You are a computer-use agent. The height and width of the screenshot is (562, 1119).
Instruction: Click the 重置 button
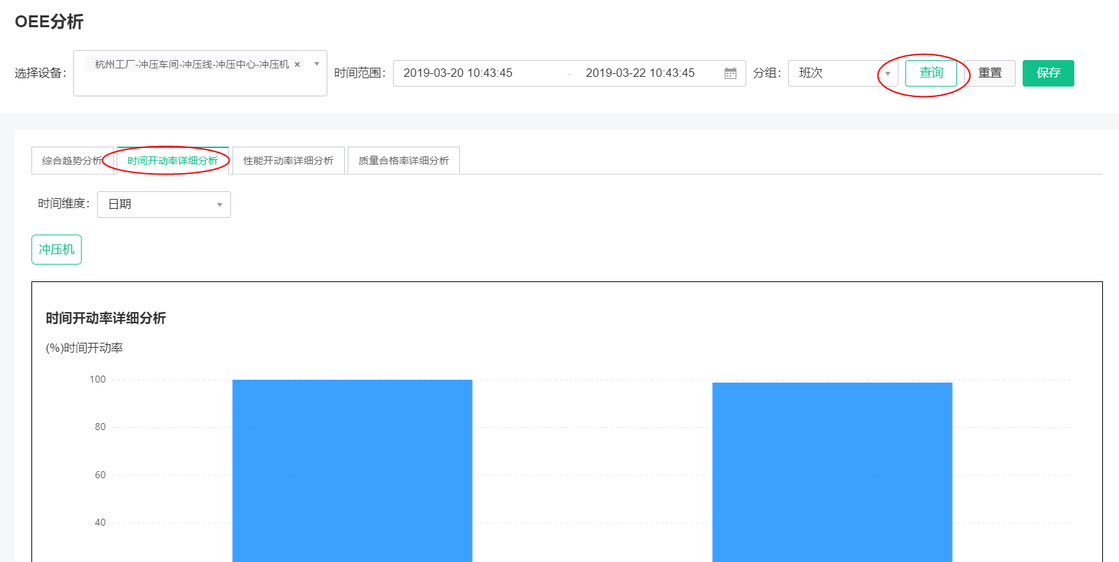(990, 73)
